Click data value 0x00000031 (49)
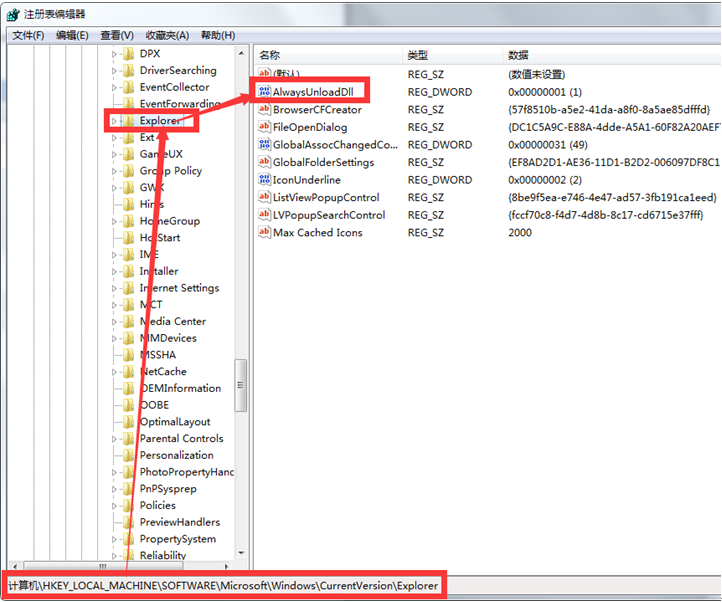 click(547, 145)
